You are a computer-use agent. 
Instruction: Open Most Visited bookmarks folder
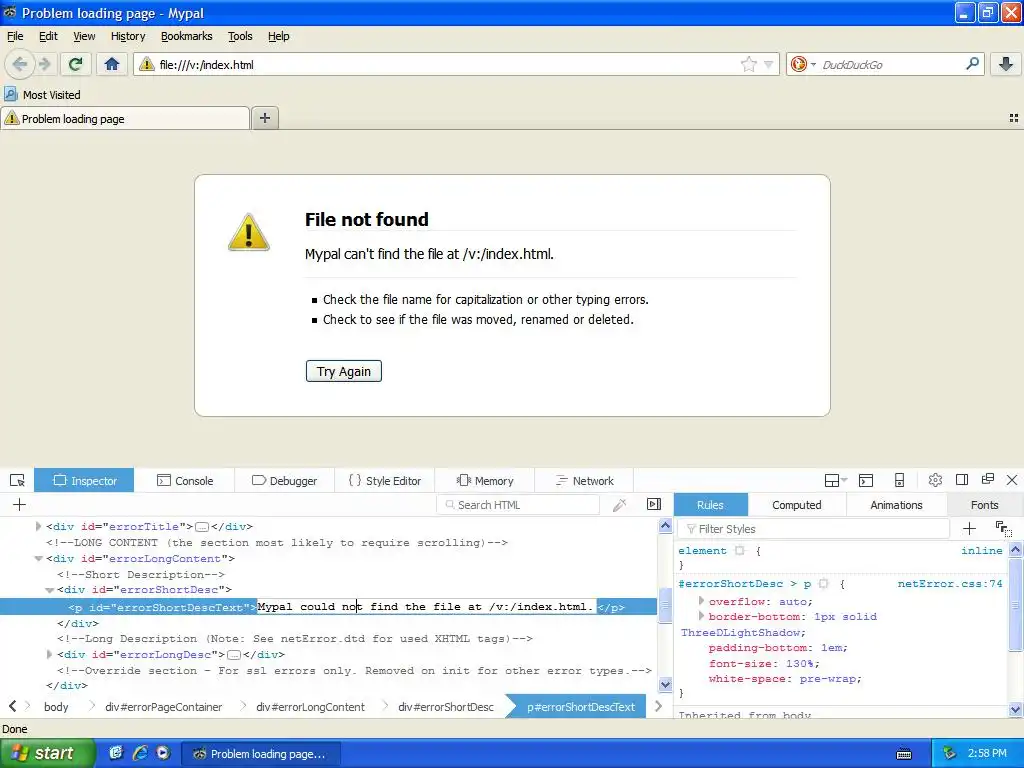(x=42, y=95)
